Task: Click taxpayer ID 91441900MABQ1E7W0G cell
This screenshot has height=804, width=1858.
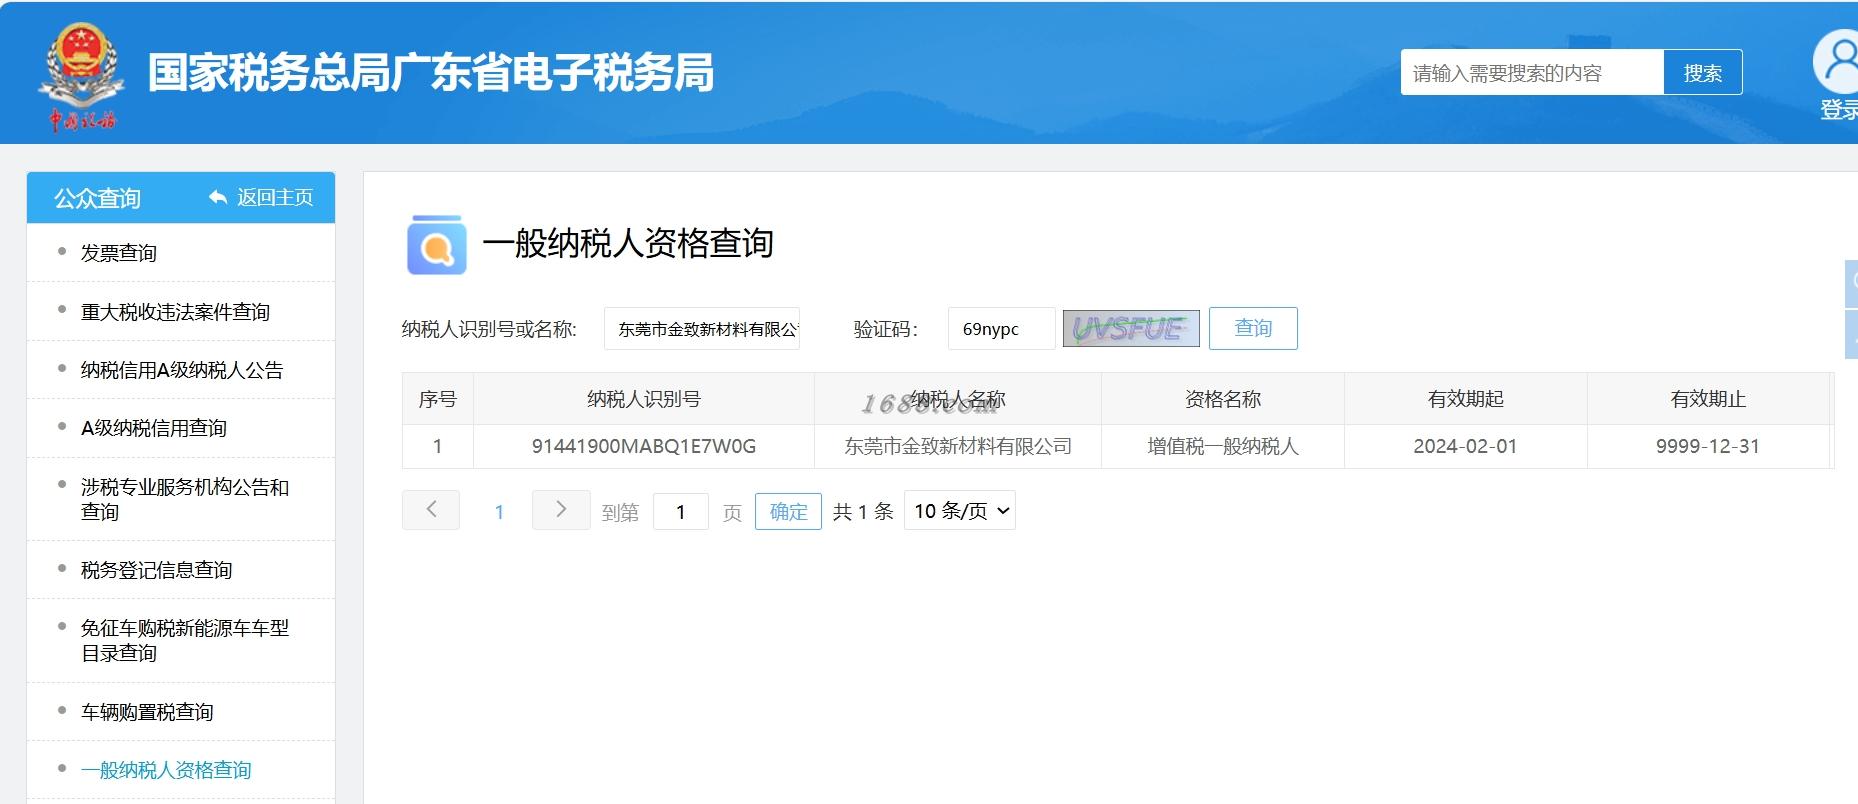Action: click(x=644, y=446)
